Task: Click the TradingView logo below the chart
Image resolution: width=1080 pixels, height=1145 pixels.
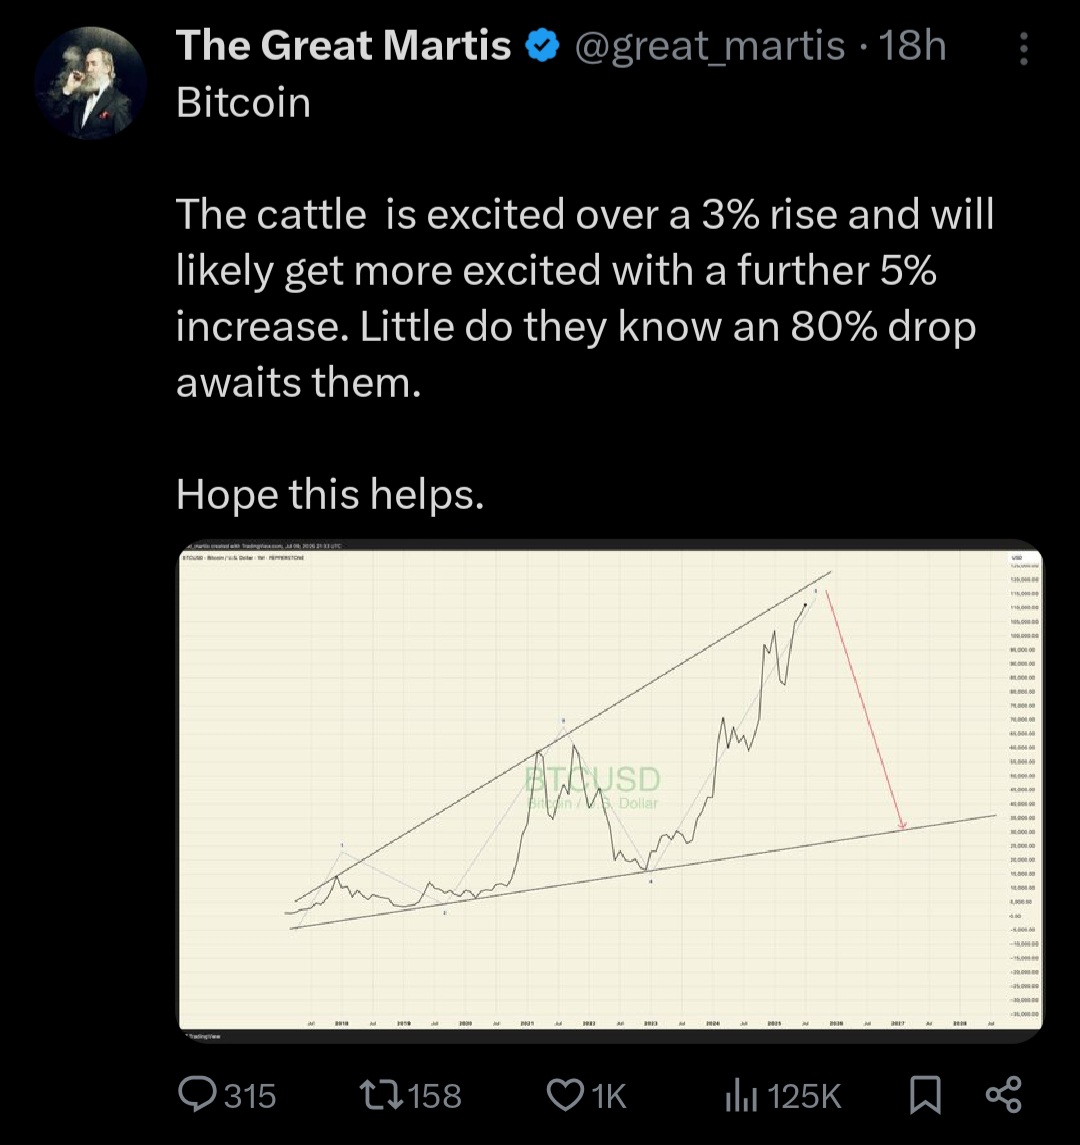Action: (x=204, y=1036)
